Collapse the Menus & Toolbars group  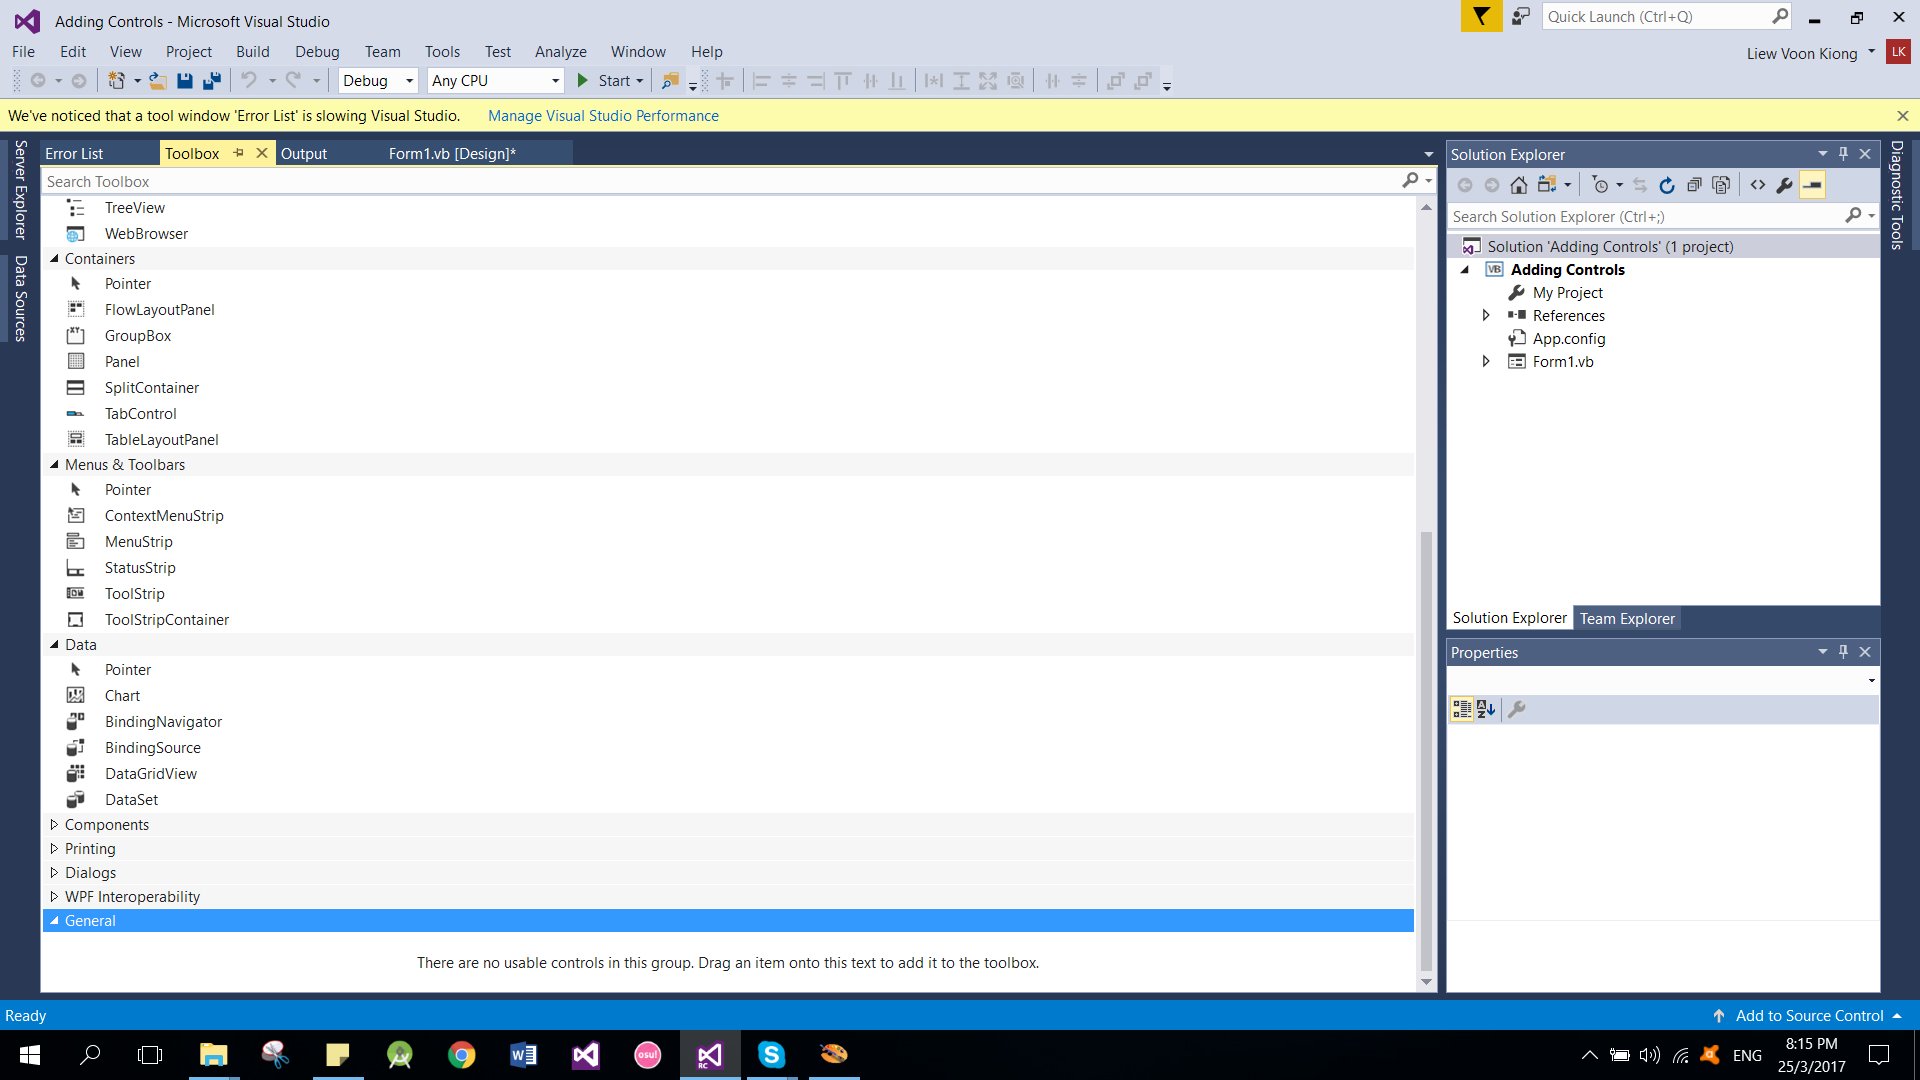[x=55, y=464]
